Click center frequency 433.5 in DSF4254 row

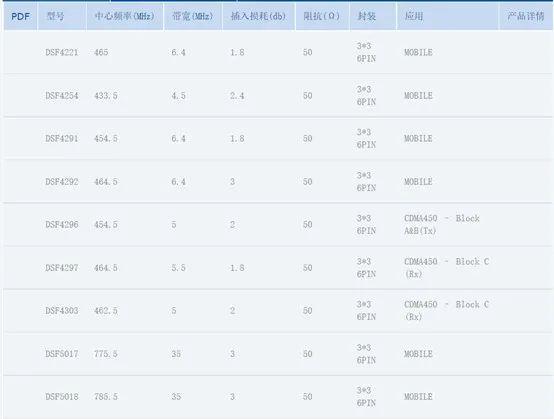(x=106, y=96)
